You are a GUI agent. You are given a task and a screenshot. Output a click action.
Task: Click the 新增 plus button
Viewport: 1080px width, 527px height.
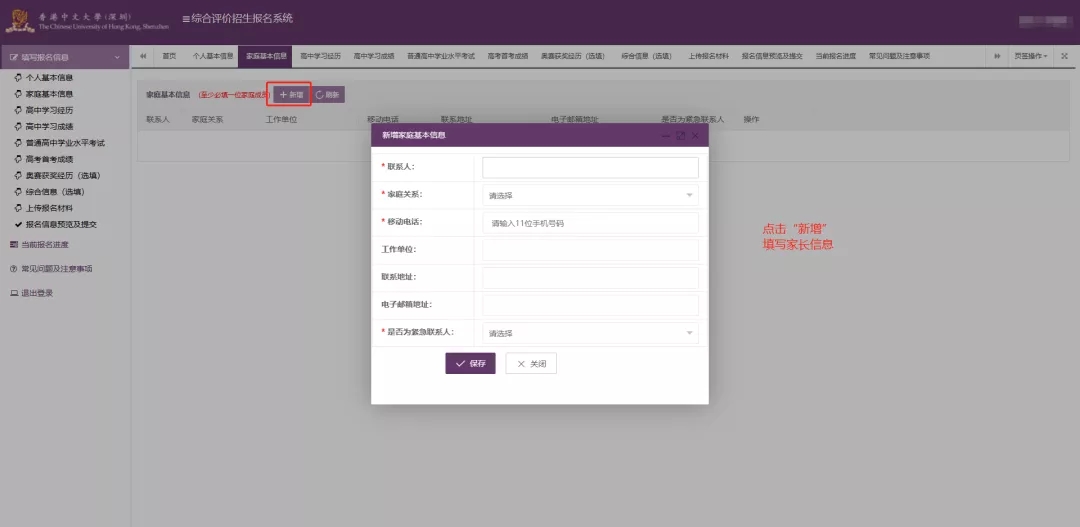[291, 94]
